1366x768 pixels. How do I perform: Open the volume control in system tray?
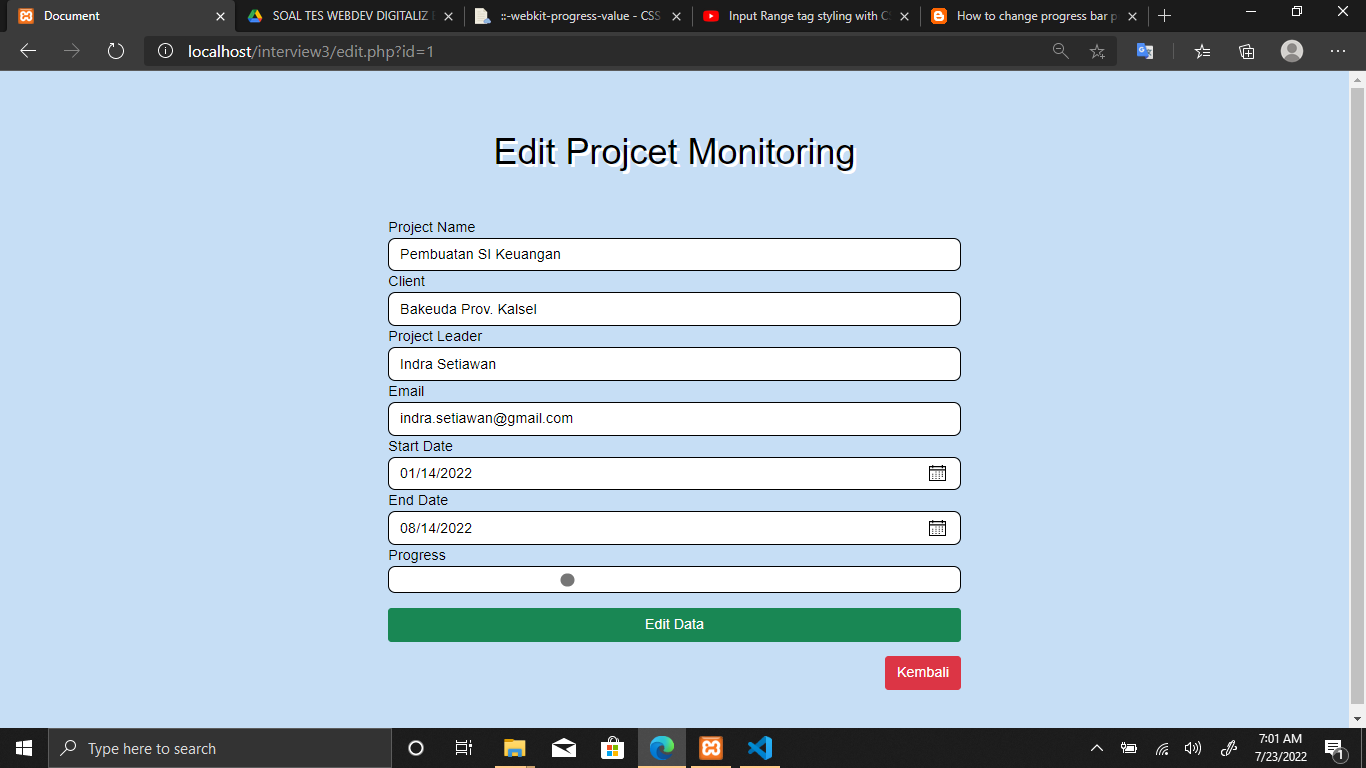[x=1192, y=748]
